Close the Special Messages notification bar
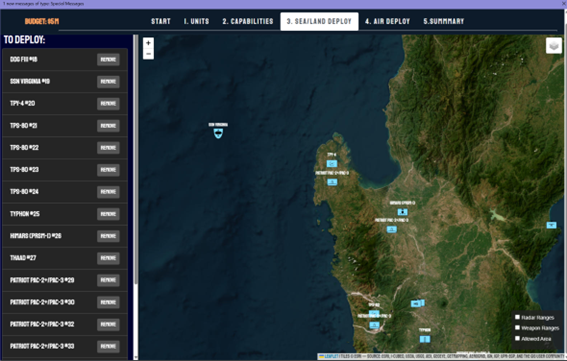This screenshot has width=567, height=361. [x=564, y=4]
